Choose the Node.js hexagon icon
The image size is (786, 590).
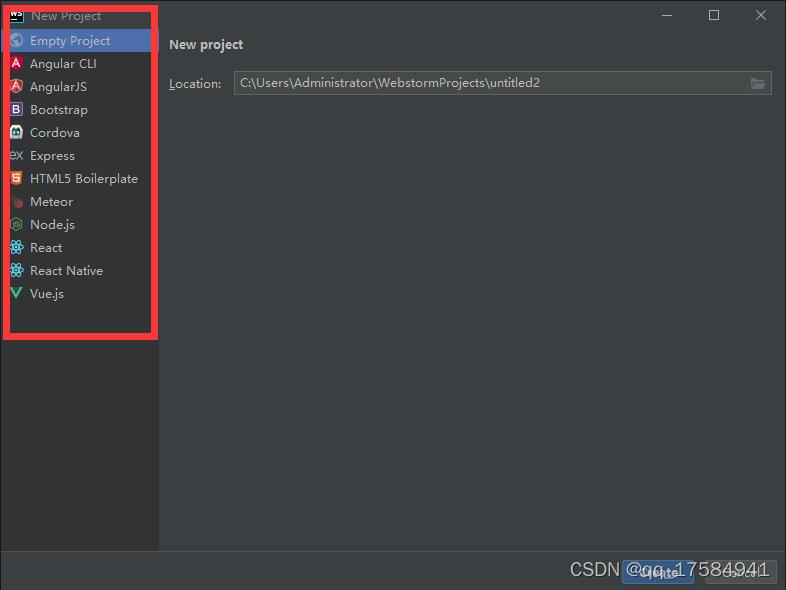point(17,225)
